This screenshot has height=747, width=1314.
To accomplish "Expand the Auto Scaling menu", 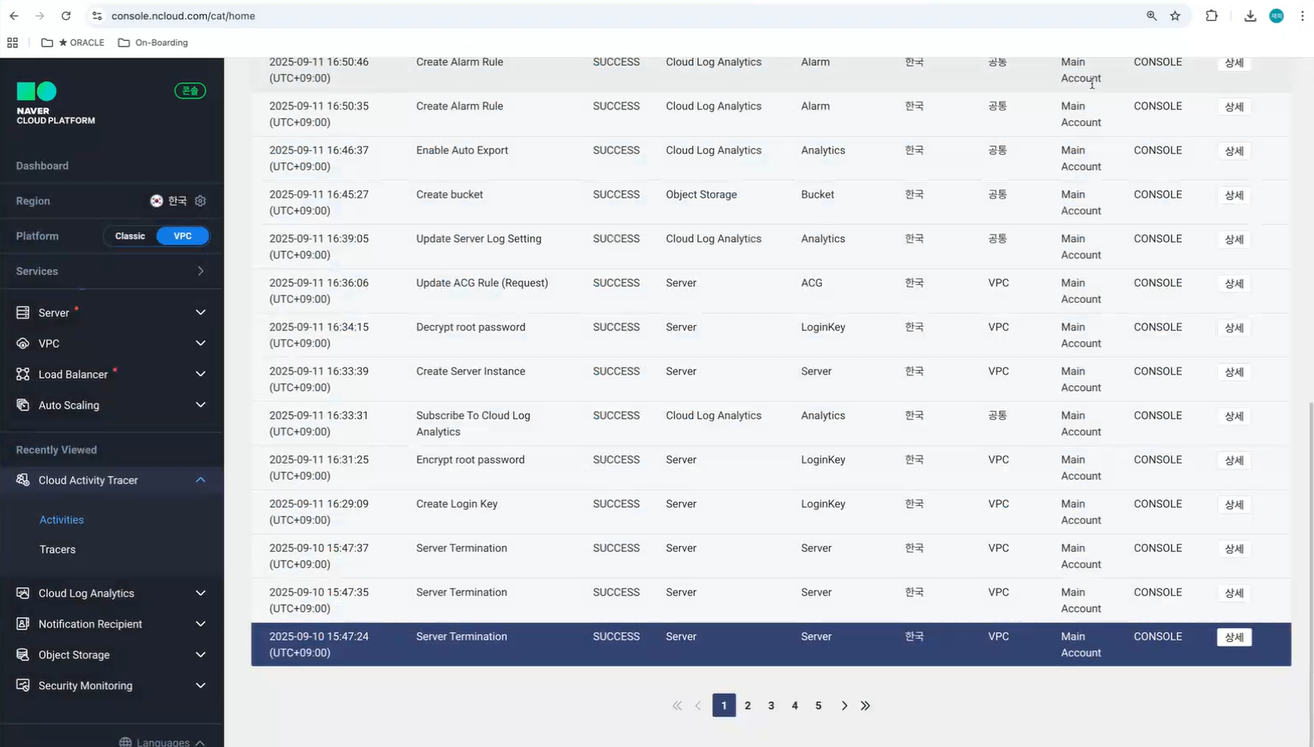I will (x=201, y=405).
